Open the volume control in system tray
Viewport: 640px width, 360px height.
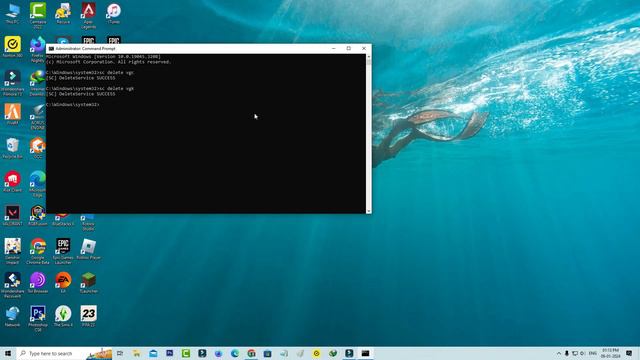[582, 353]
